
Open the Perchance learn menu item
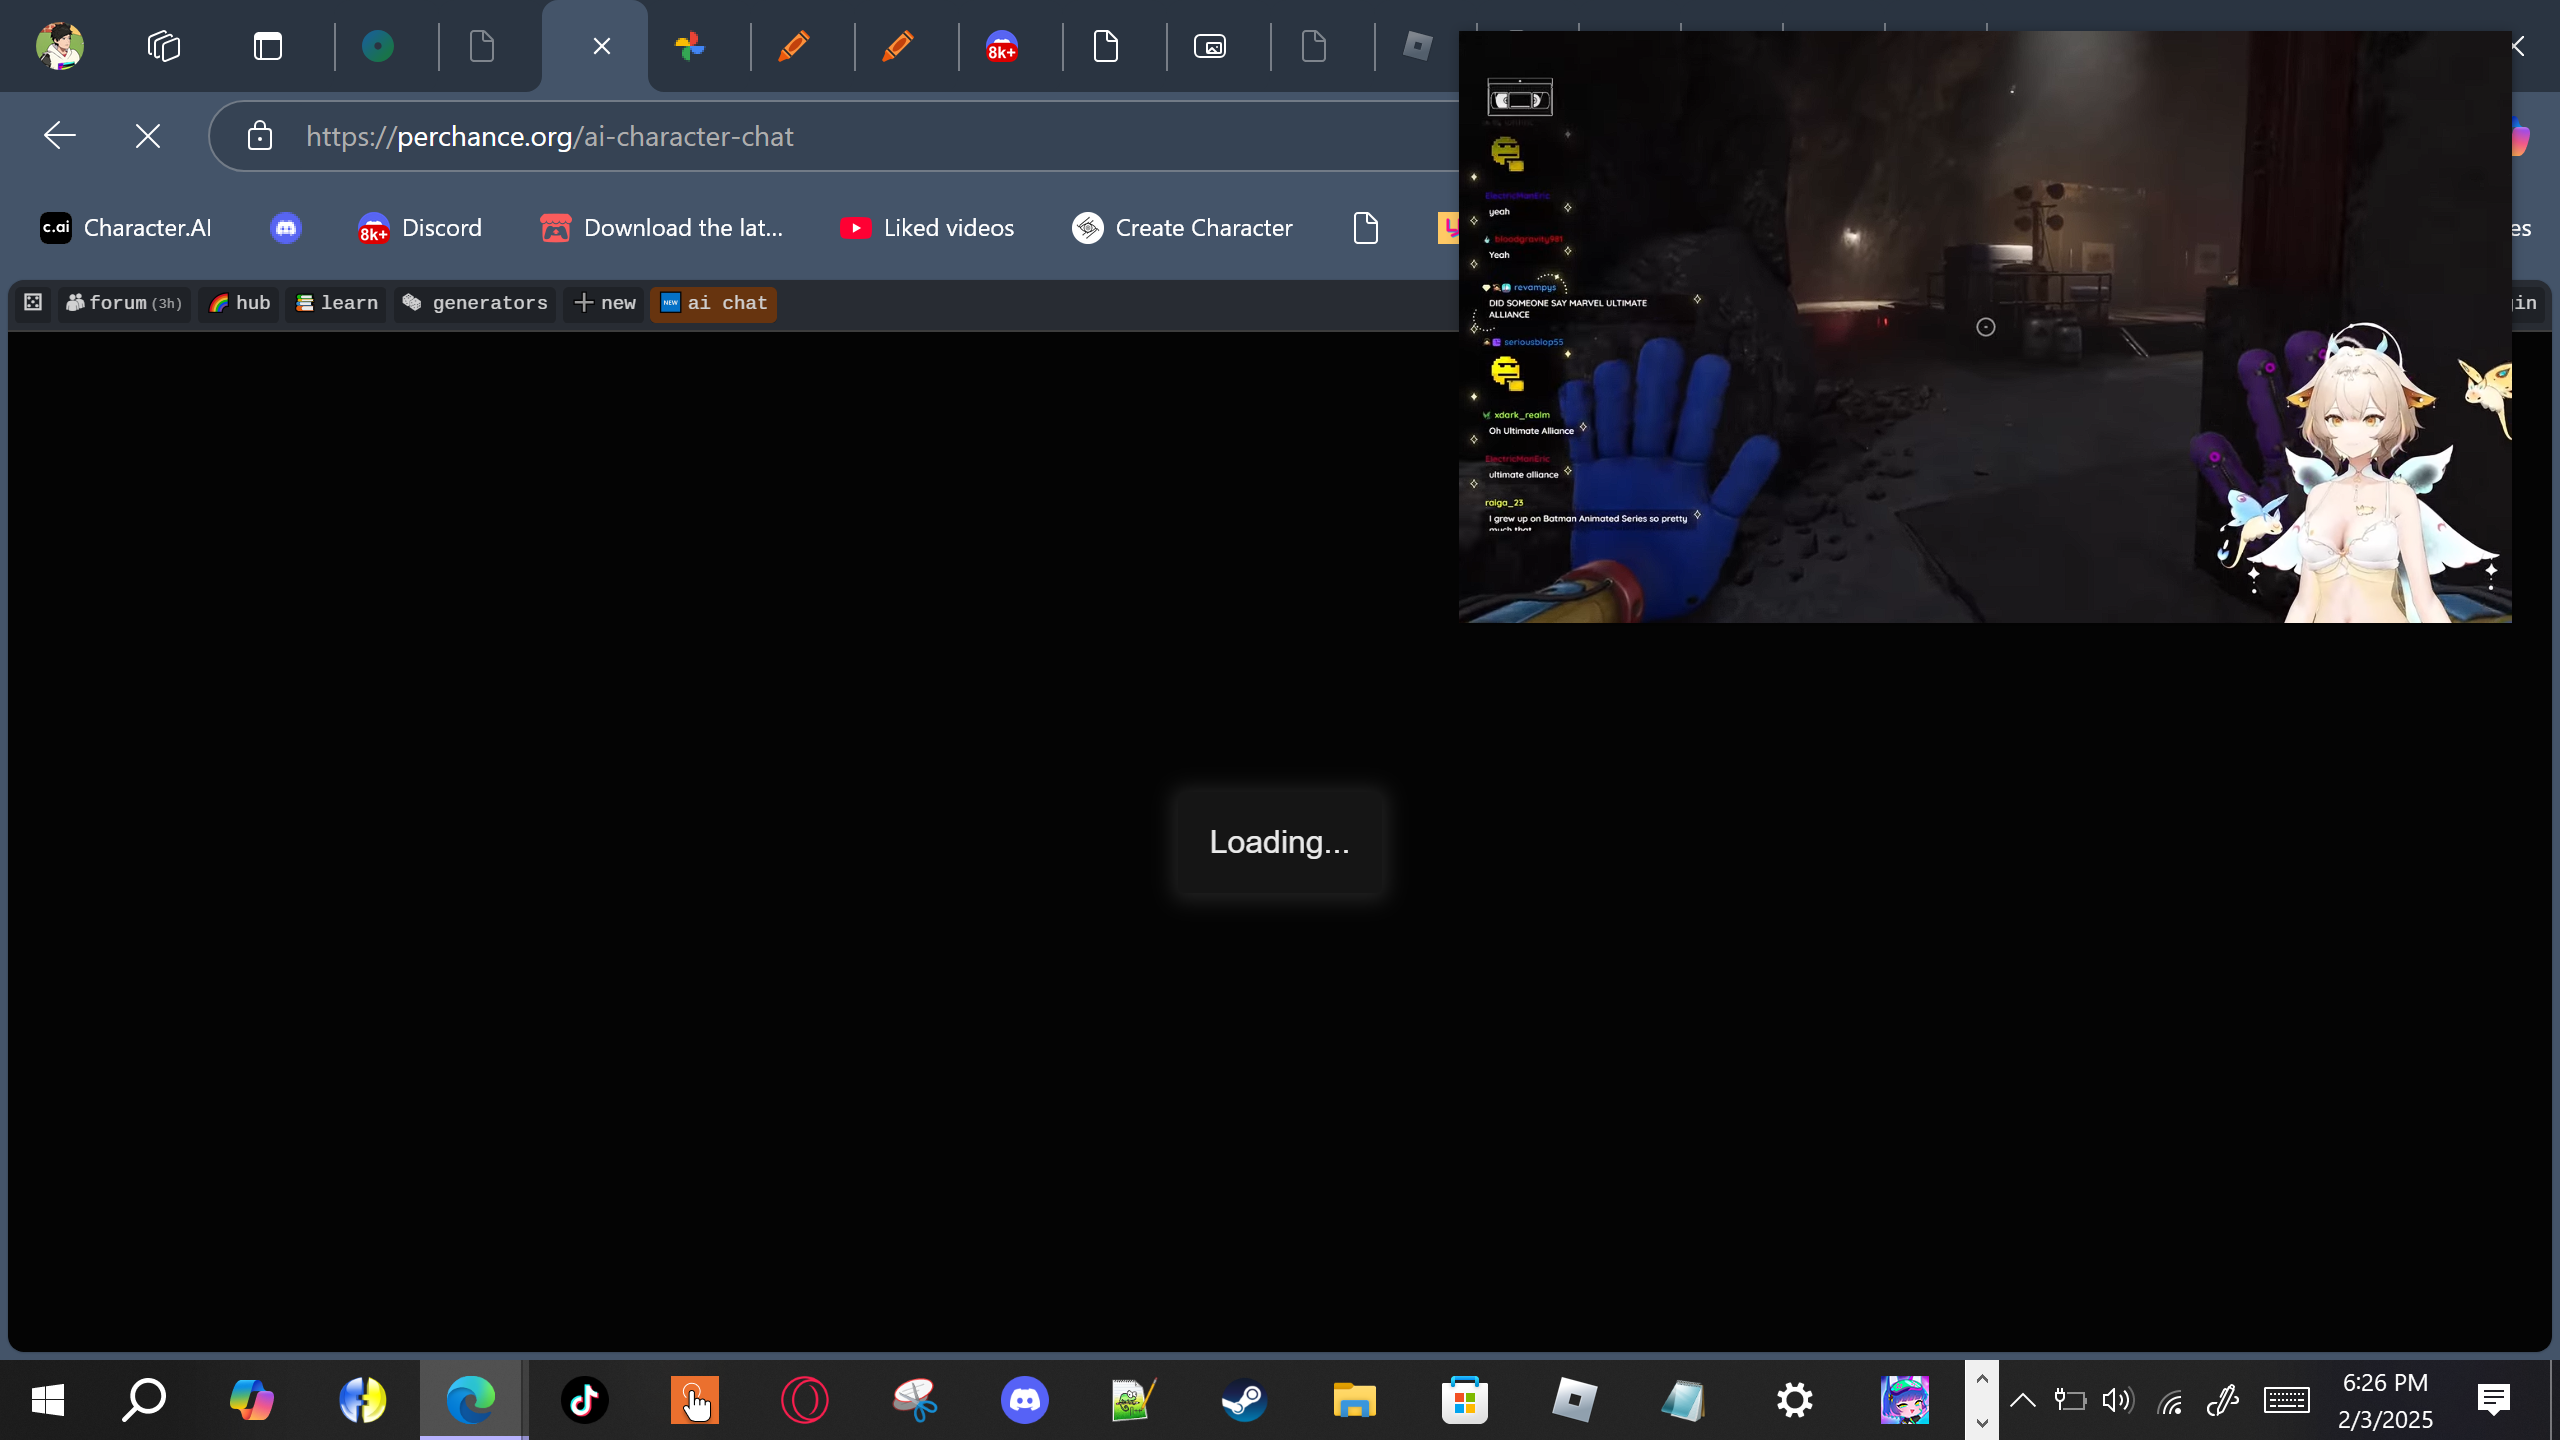pyautogui.click(x=336, y=303)
